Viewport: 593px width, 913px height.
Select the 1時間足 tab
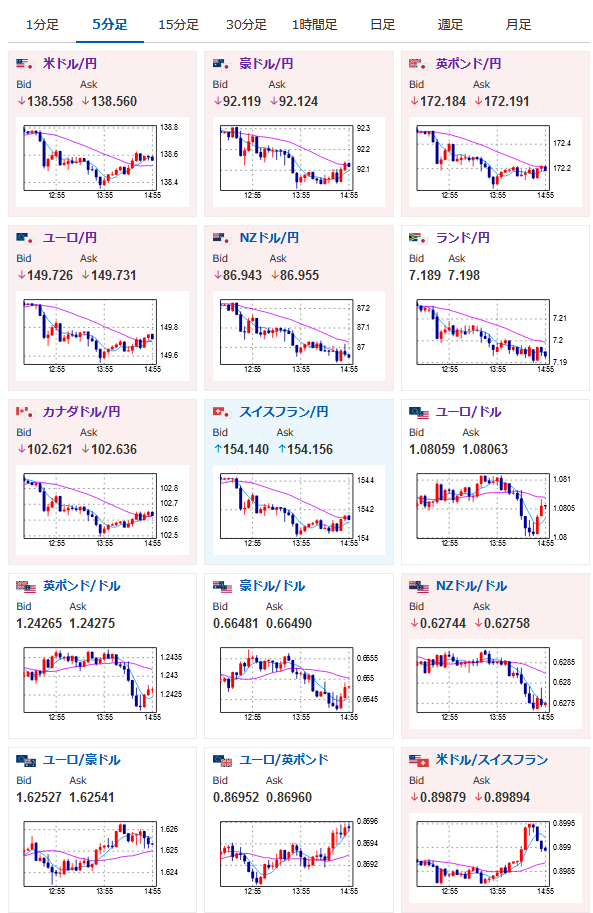point(315,24)
